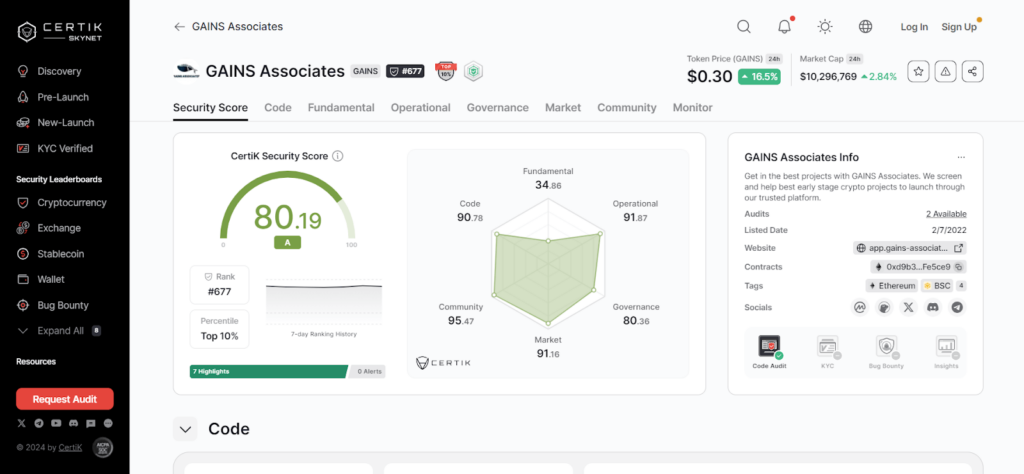1024x474 pixels.
Task: Open CoinGecko social icon
Action: [884, 308]
